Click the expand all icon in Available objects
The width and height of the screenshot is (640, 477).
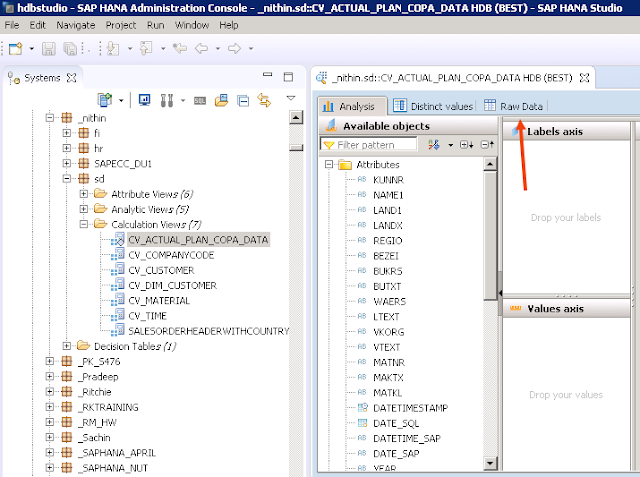coord(467,144)
